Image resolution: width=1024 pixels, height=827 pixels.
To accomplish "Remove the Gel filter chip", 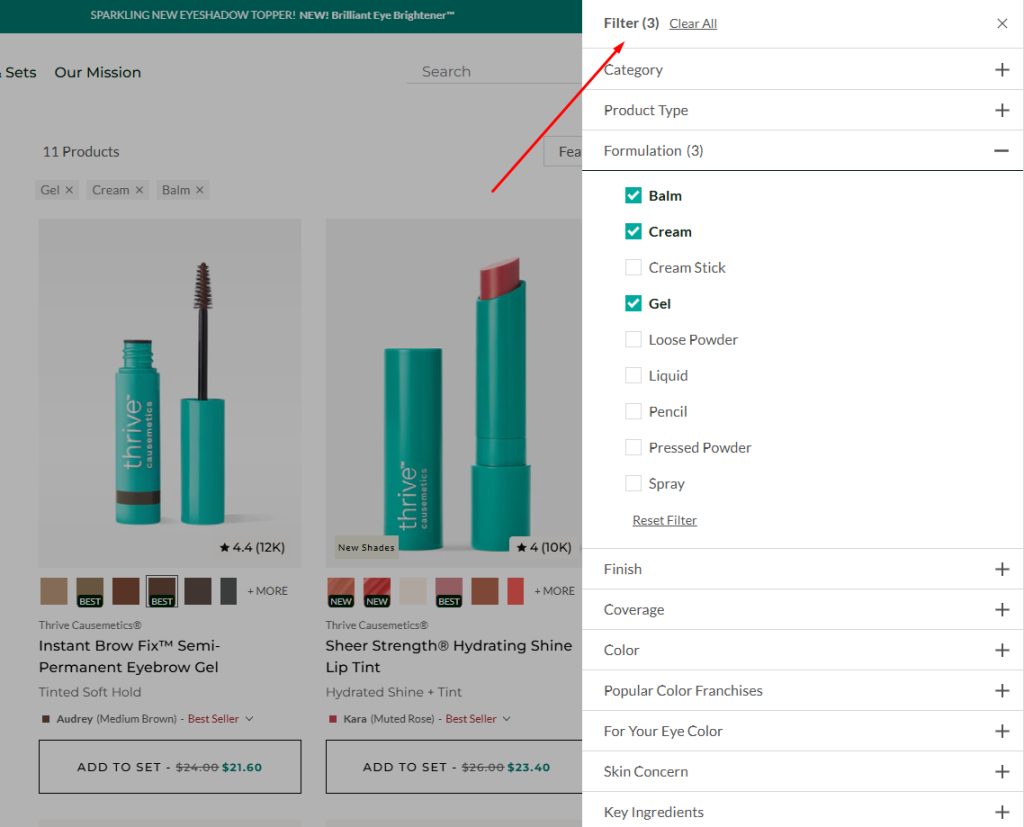I will coord(69,190).
